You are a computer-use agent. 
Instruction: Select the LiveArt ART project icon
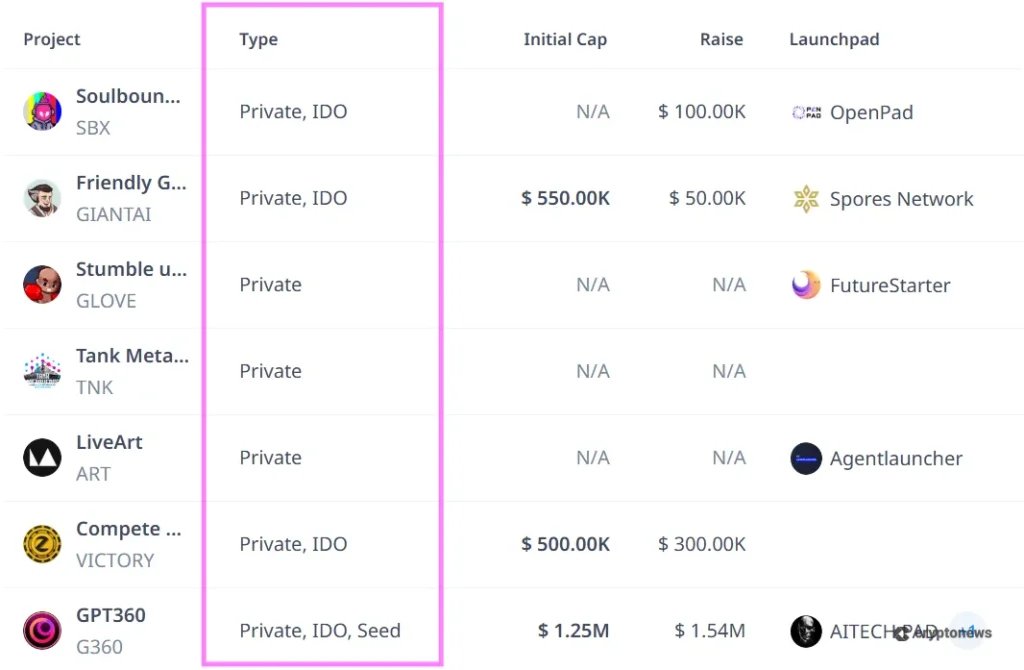tap(41, 457)
